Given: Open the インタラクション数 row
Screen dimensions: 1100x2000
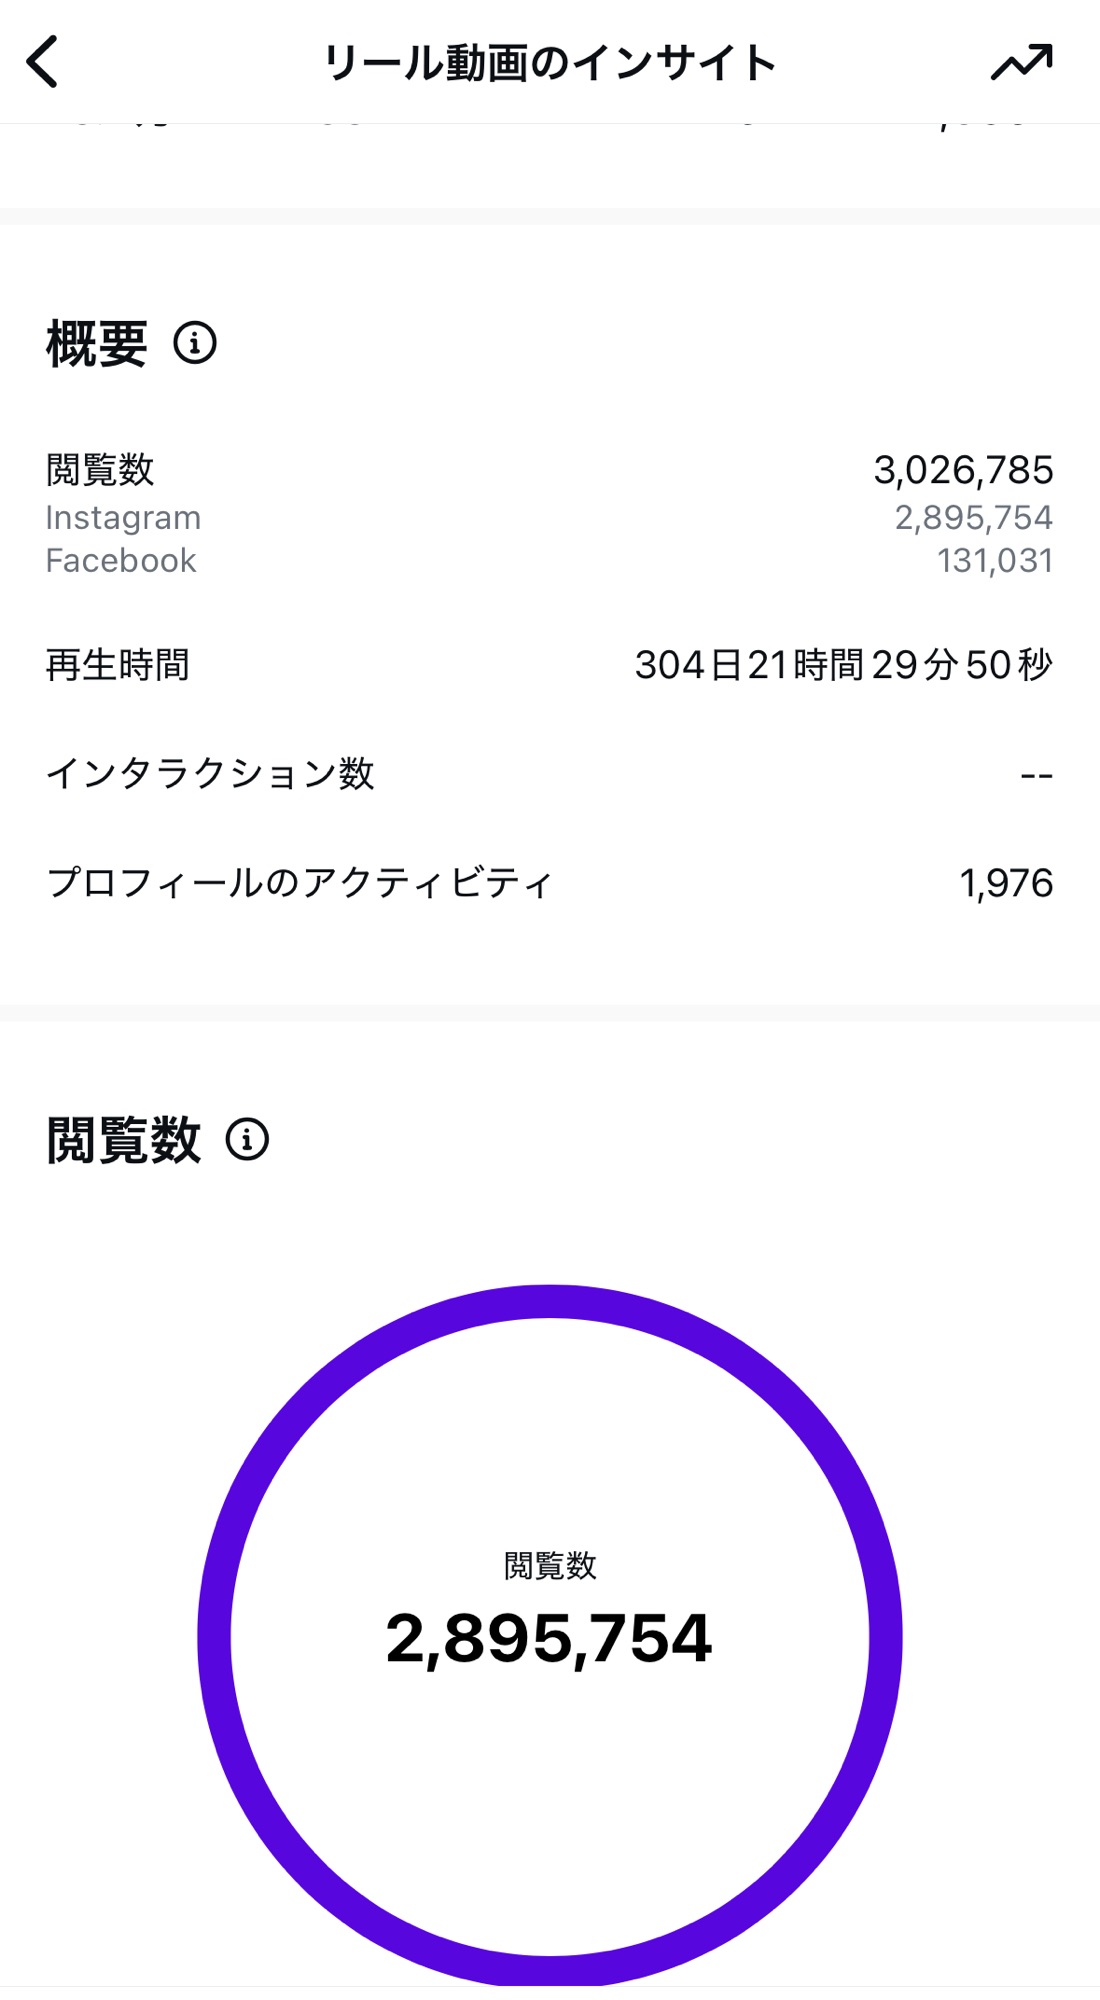Looking at the screenshot, I should click(x=210, y=774).
